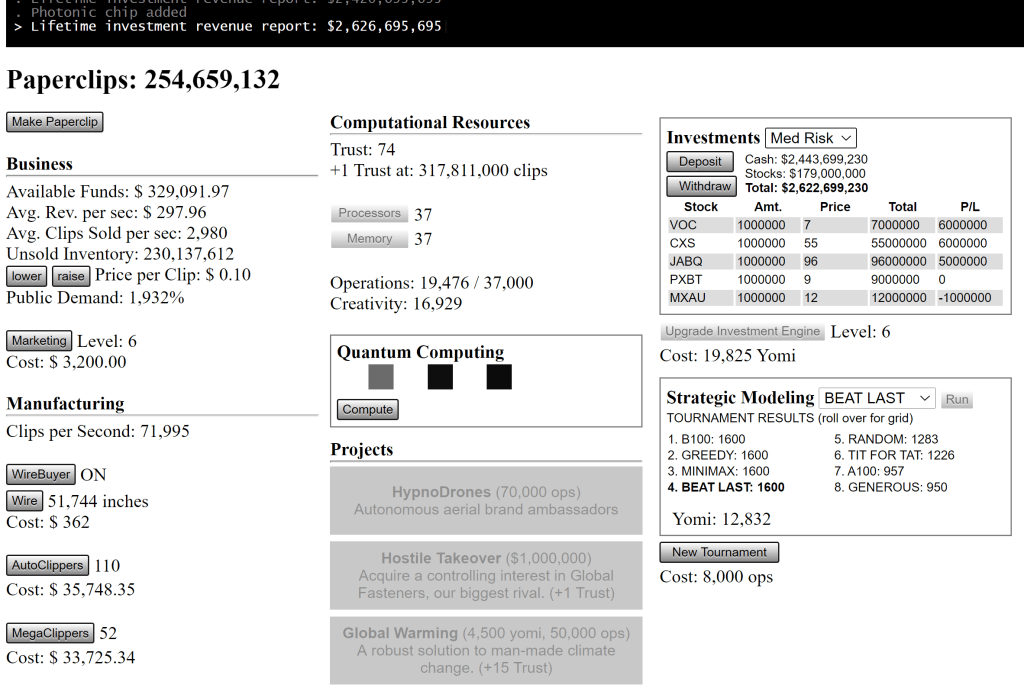Choose the Hostile Takeover project
Viewport: 1024px width, 691px height.
tap(486, 575)
